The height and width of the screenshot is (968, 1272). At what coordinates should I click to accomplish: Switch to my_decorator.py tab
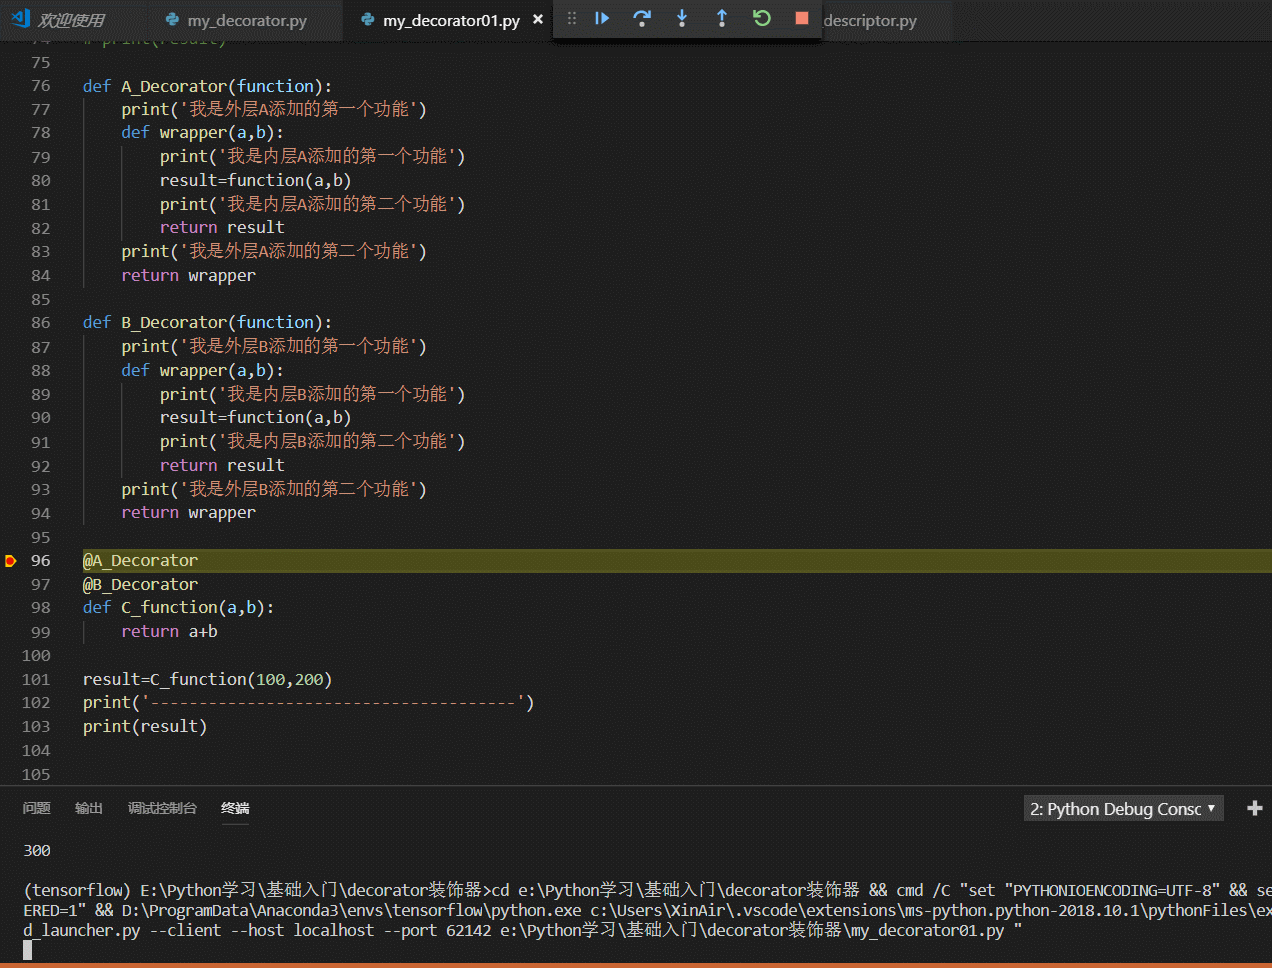click(x=247, y=20)
